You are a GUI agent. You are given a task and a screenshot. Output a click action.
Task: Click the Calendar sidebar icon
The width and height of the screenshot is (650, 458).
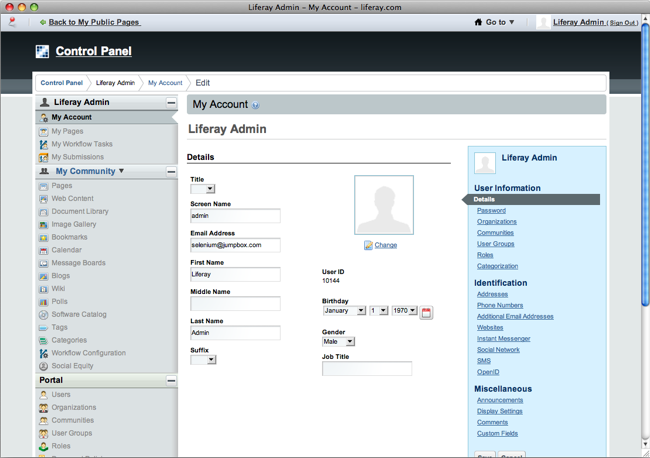click(44, 250)
